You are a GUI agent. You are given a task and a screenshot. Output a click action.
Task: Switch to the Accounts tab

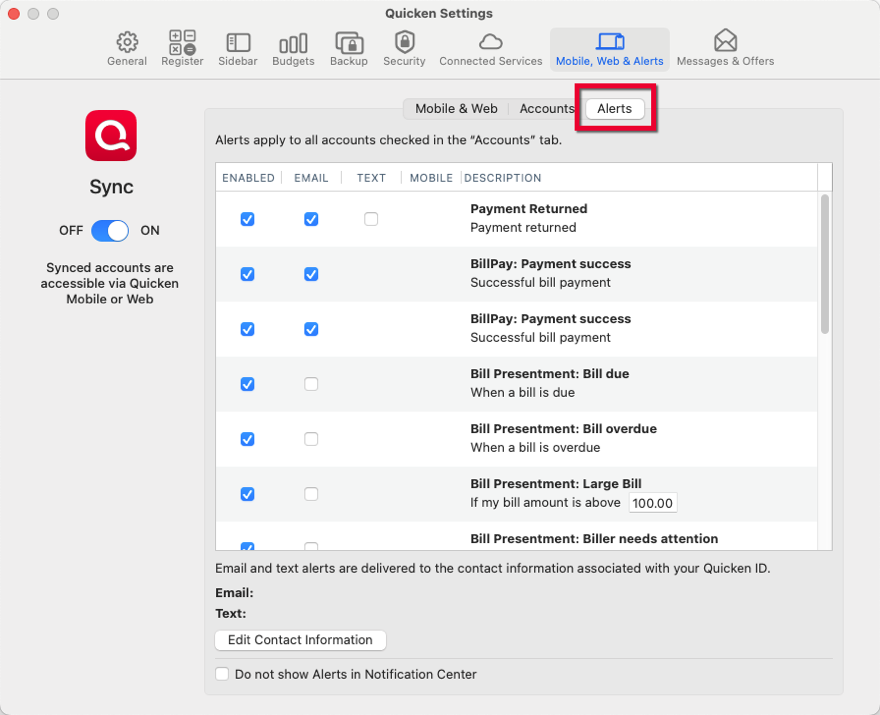[x=547, y=109]
